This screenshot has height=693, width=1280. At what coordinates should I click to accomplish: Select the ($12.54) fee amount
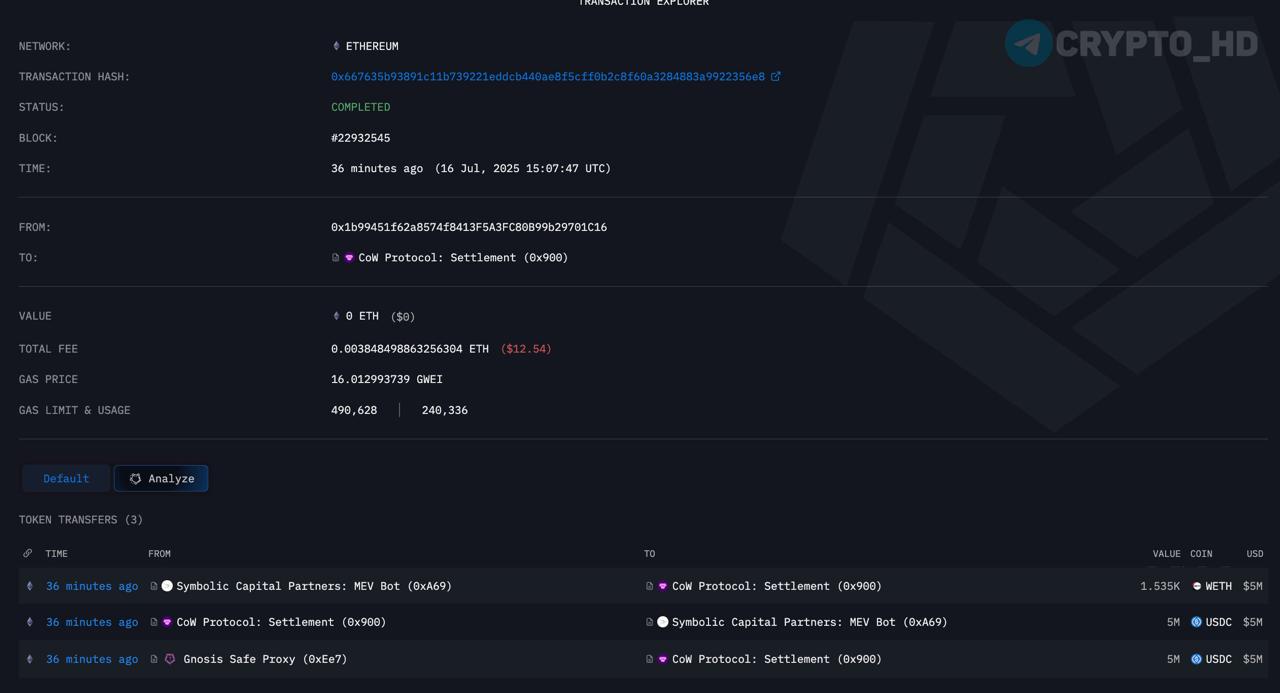tap(526, 349)
